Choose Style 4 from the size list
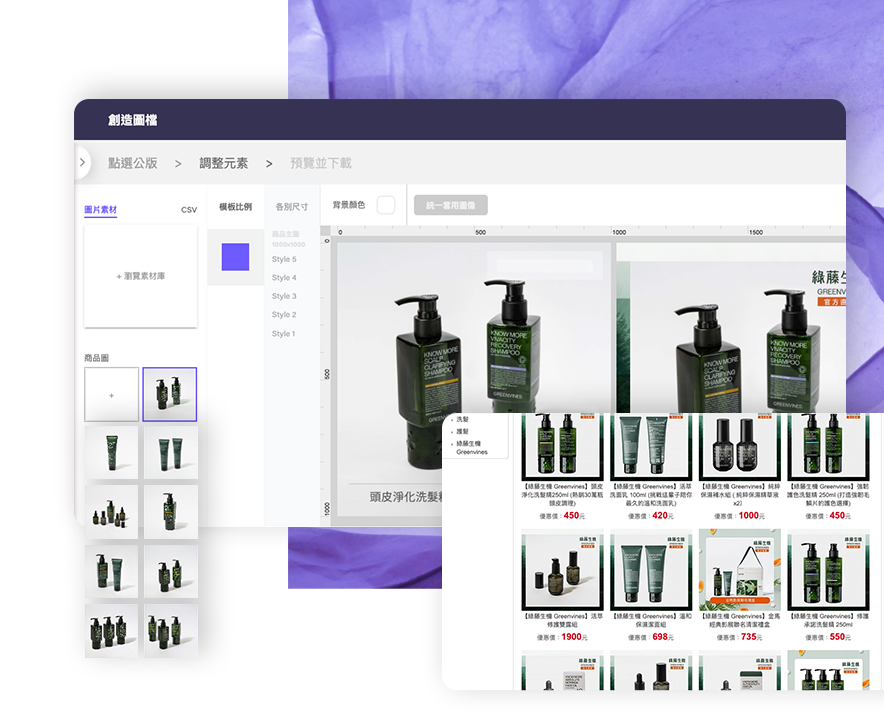The image size is (884, 717). point(284,278)
